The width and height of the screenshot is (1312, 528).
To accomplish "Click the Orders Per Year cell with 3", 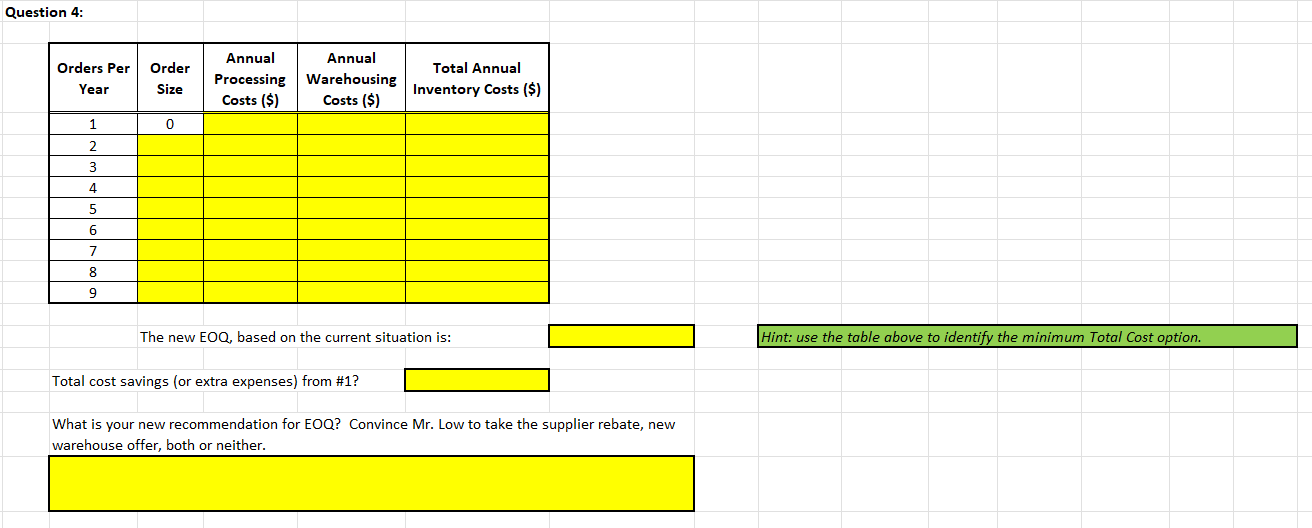I will click(x=93, y=166).
